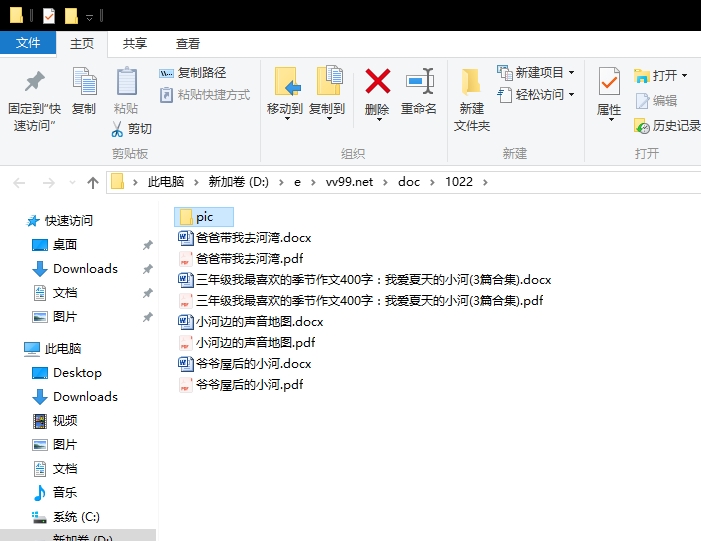Click the Pin to Quick Access icon
Screen dimensions: 701x541
[34, 81]
